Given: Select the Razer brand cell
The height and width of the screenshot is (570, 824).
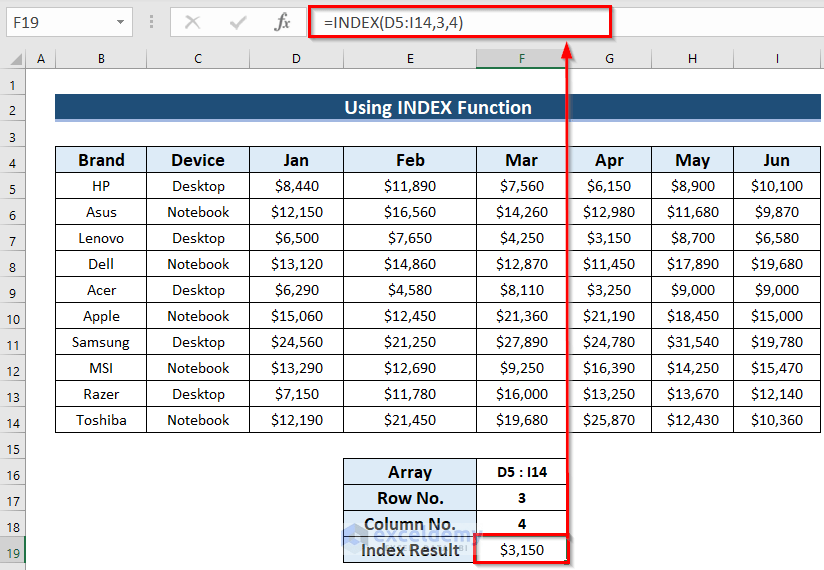Looking at the screenshot, I should (x=101, y=394).
